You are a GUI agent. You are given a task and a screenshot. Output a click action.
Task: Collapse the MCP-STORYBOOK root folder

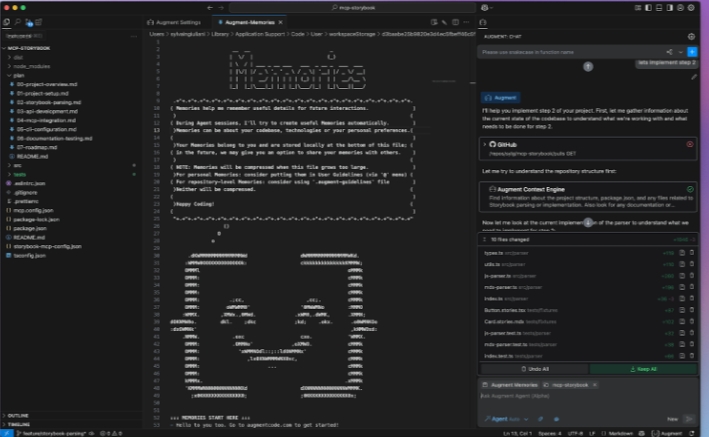[27, 48]
